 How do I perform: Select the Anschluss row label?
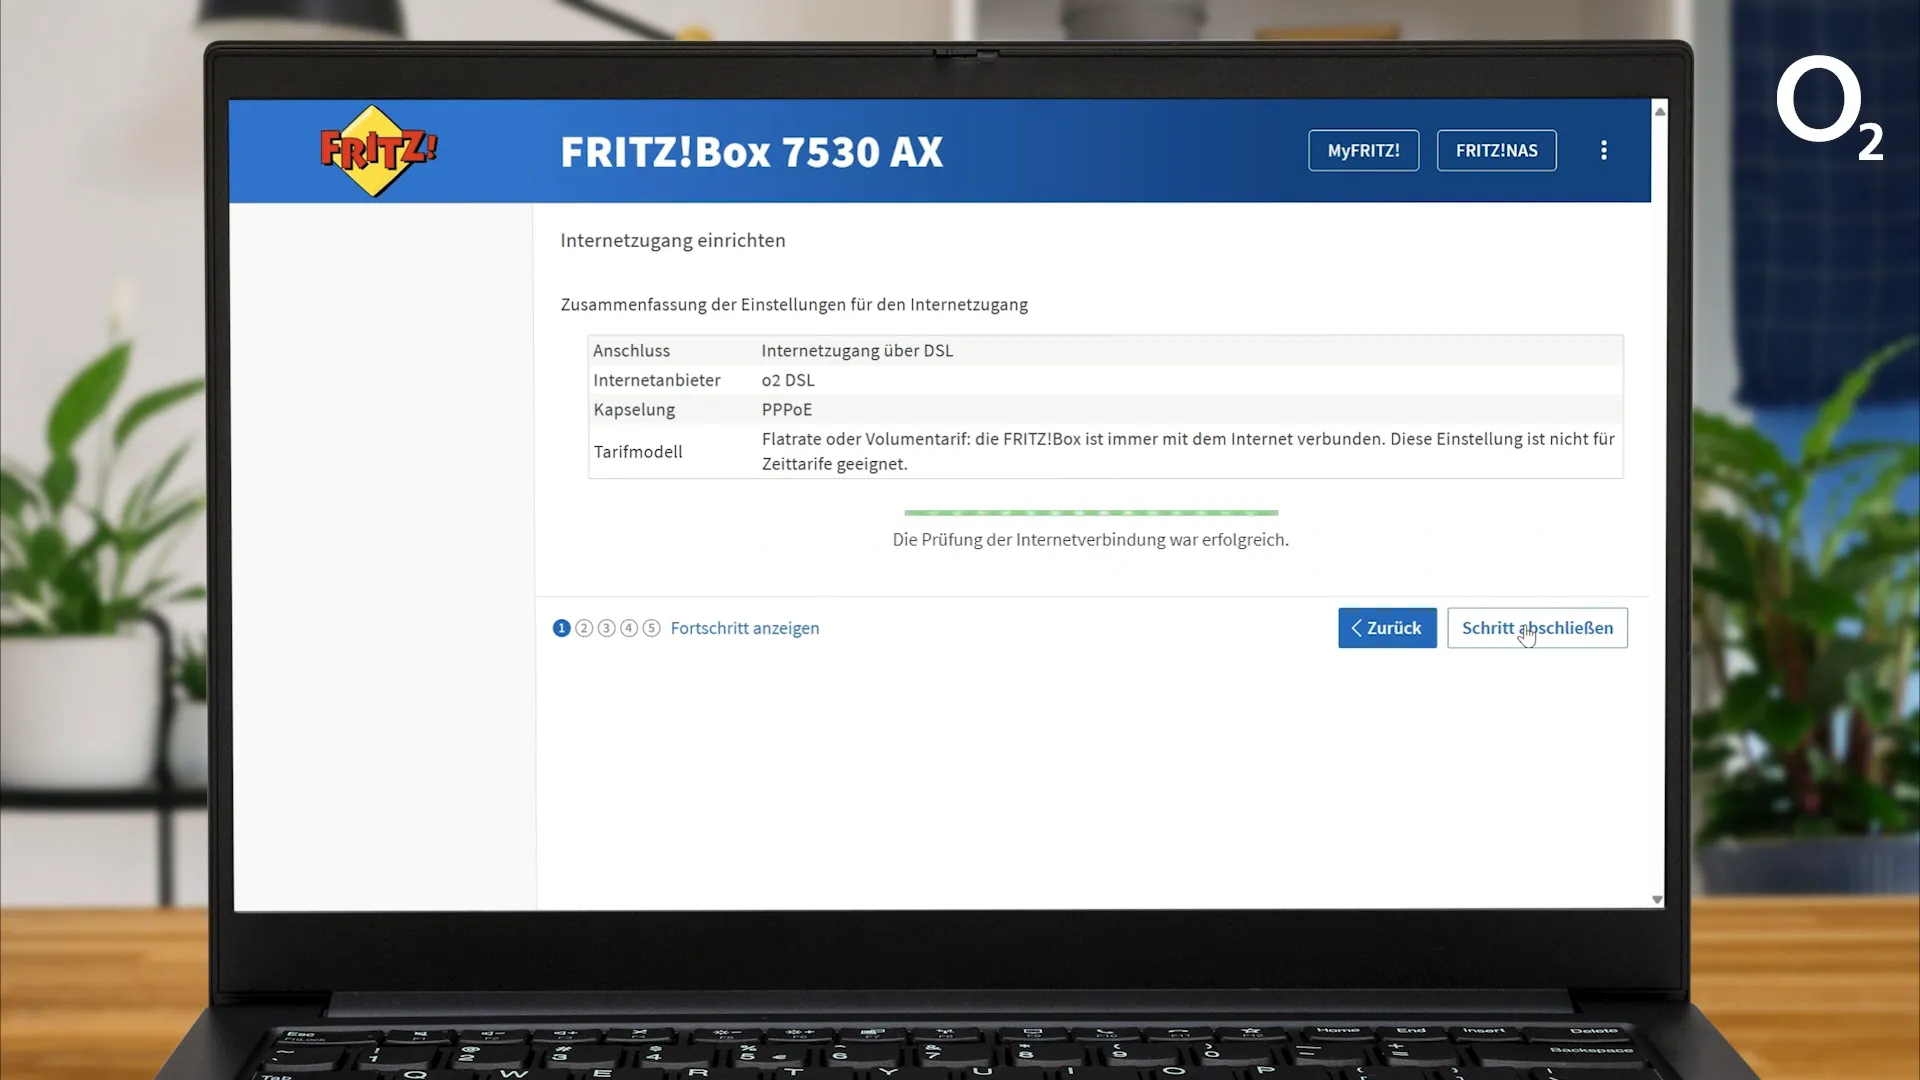click(631, 350)
